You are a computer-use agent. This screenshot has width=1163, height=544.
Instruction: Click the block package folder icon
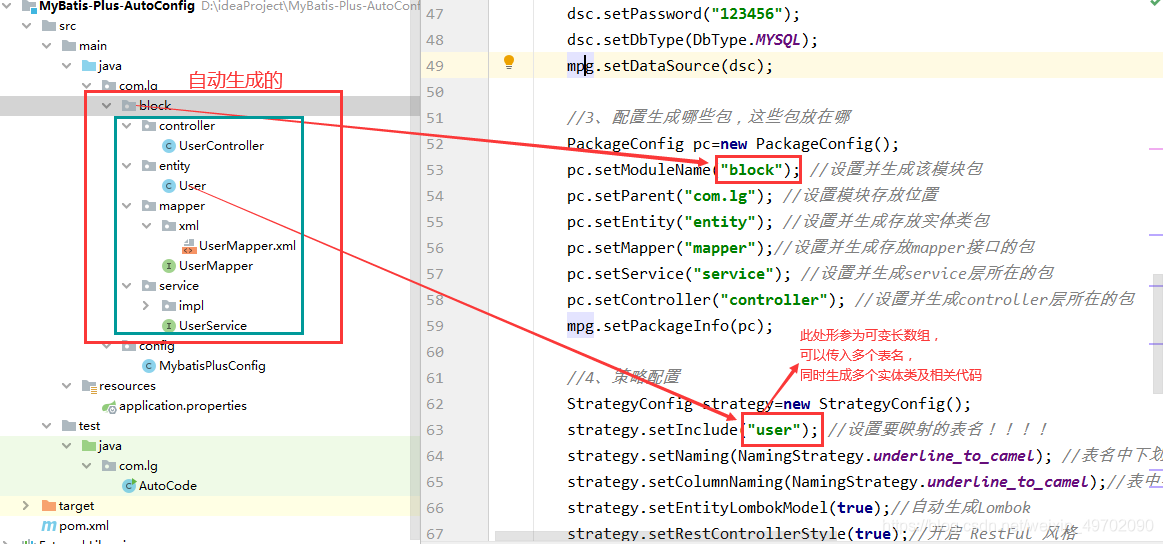tap(128, 105)
